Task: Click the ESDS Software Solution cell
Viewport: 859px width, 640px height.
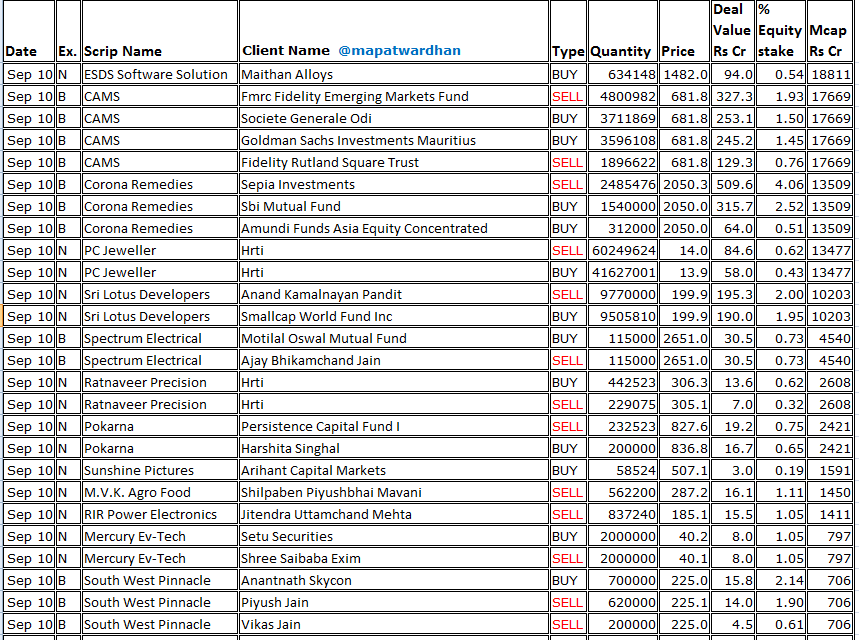Action: [159, 74]
